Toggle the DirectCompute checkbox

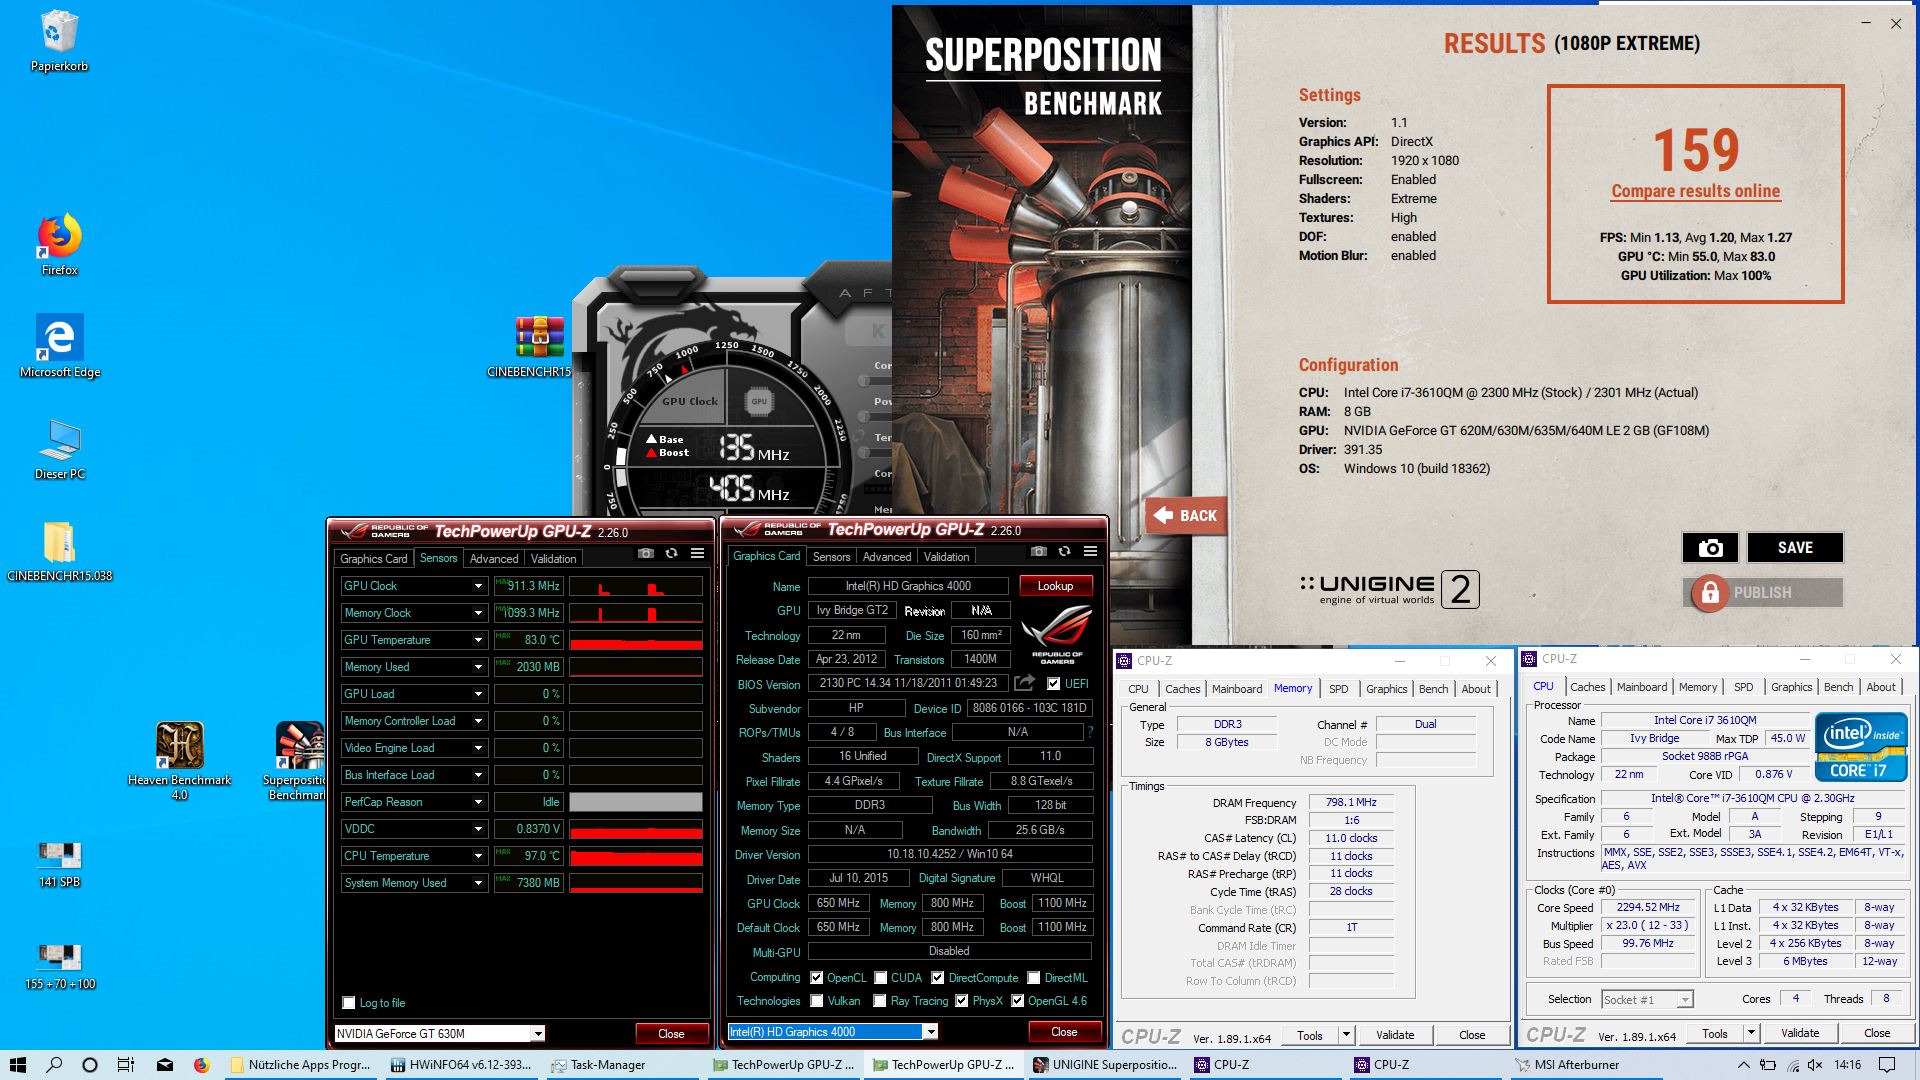point(938,978)
